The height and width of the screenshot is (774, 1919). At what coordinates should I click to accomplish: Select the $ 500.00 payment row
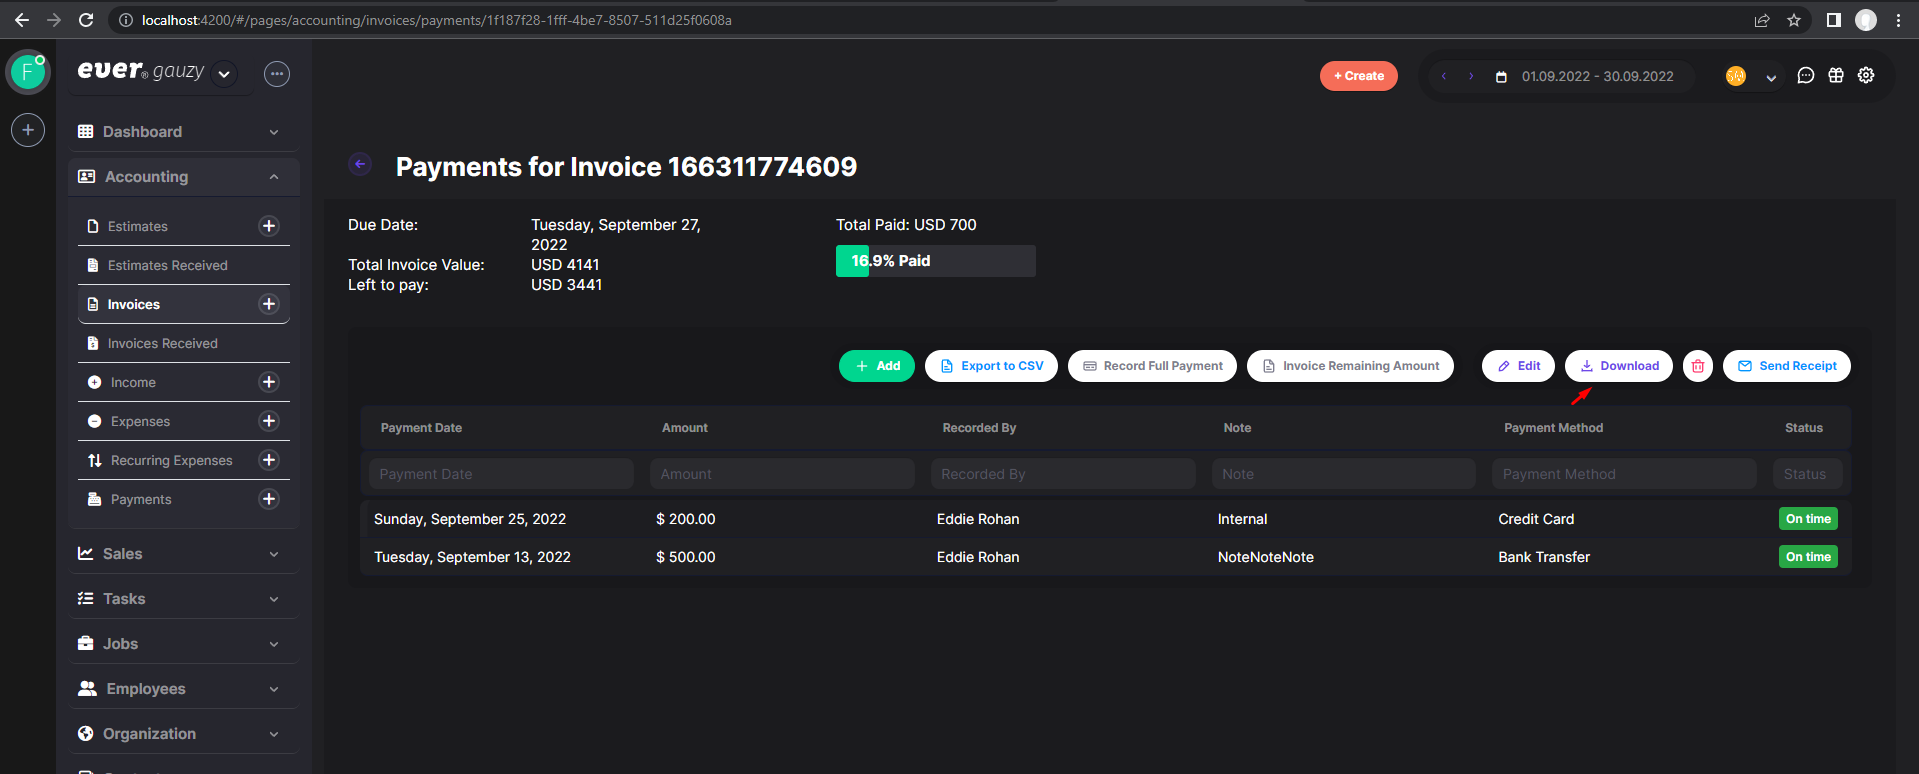click(1105, 557)
